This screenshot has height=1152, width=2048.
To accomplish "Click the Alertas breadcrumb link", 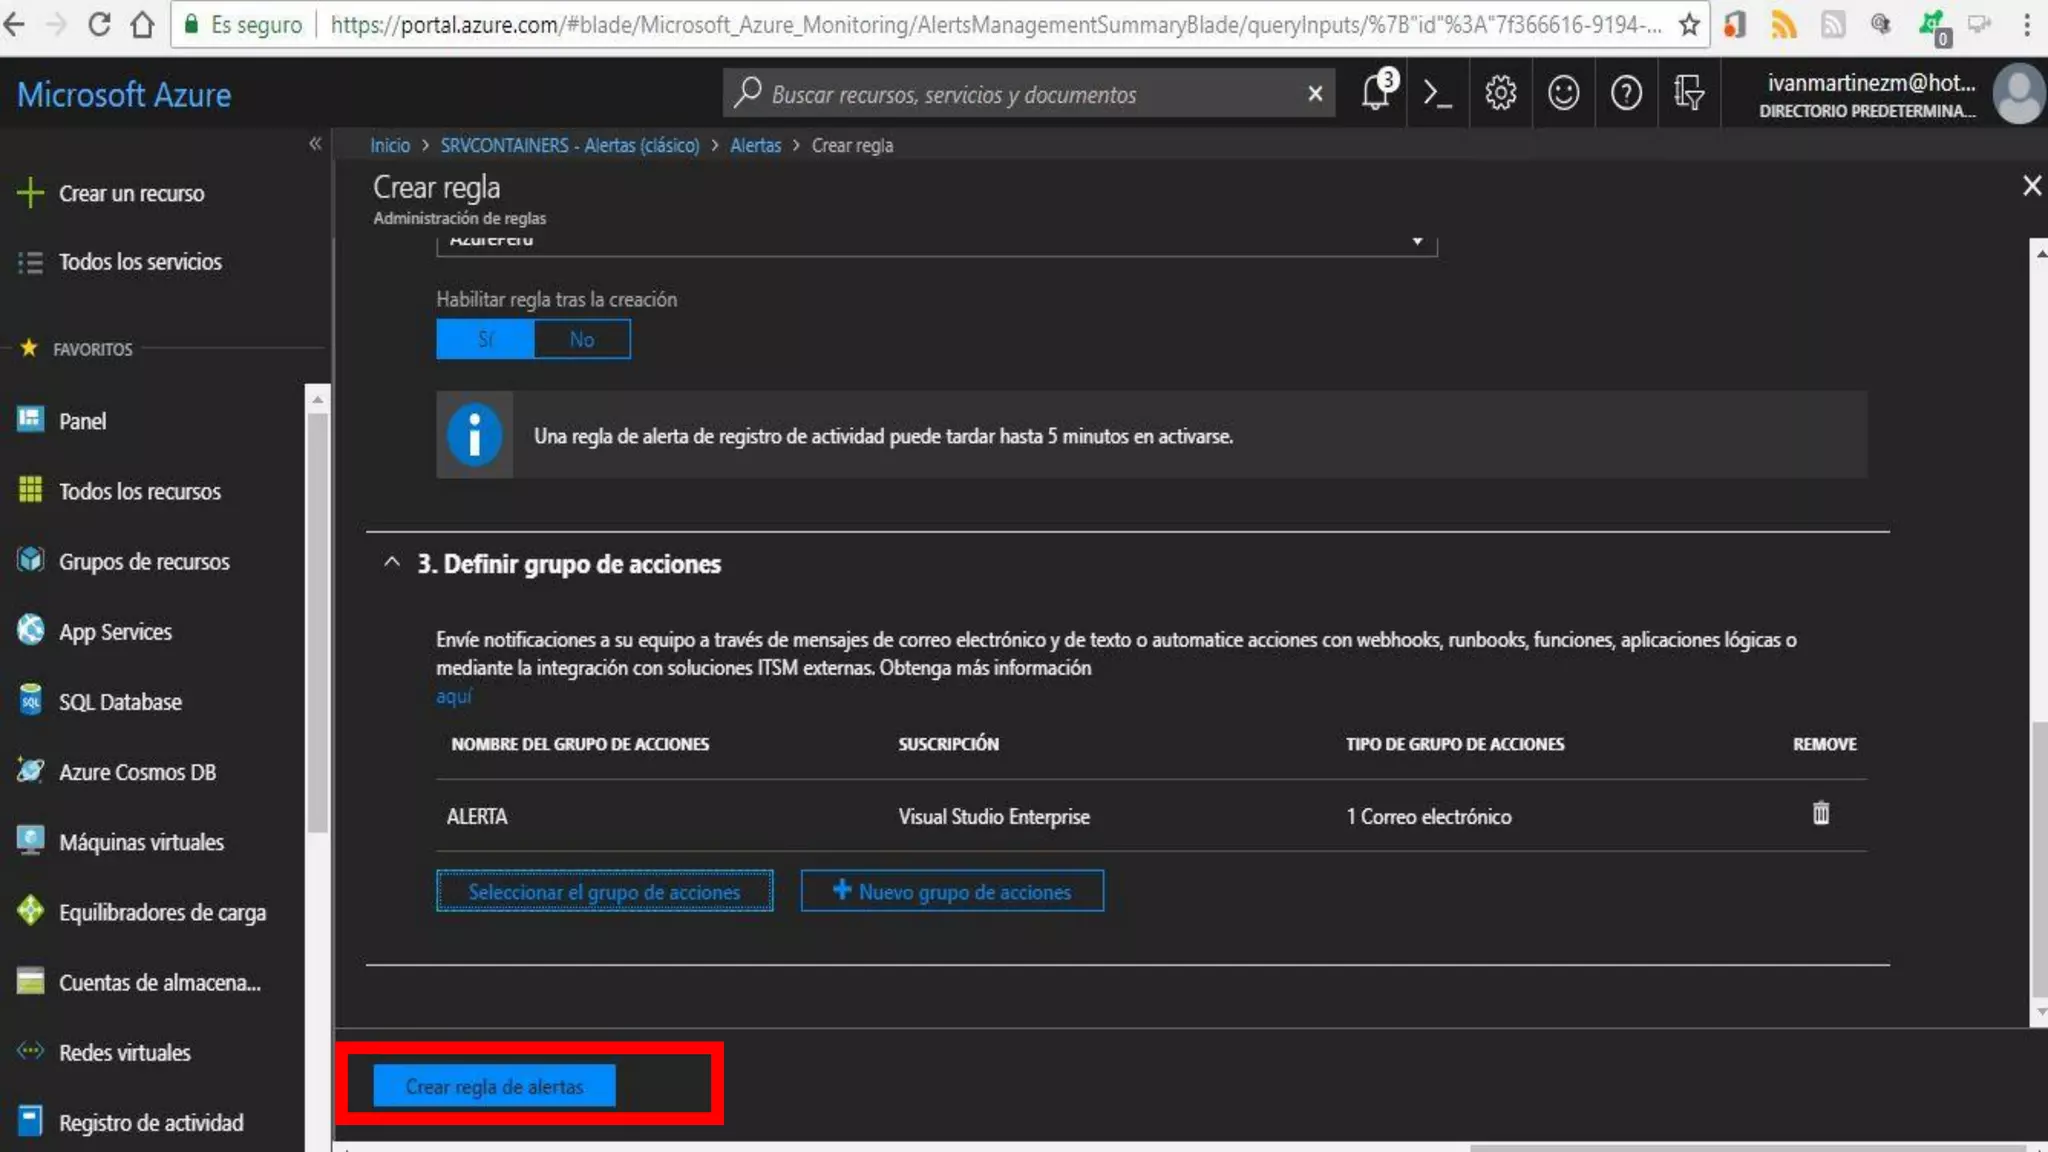I will tap(755, 146).
